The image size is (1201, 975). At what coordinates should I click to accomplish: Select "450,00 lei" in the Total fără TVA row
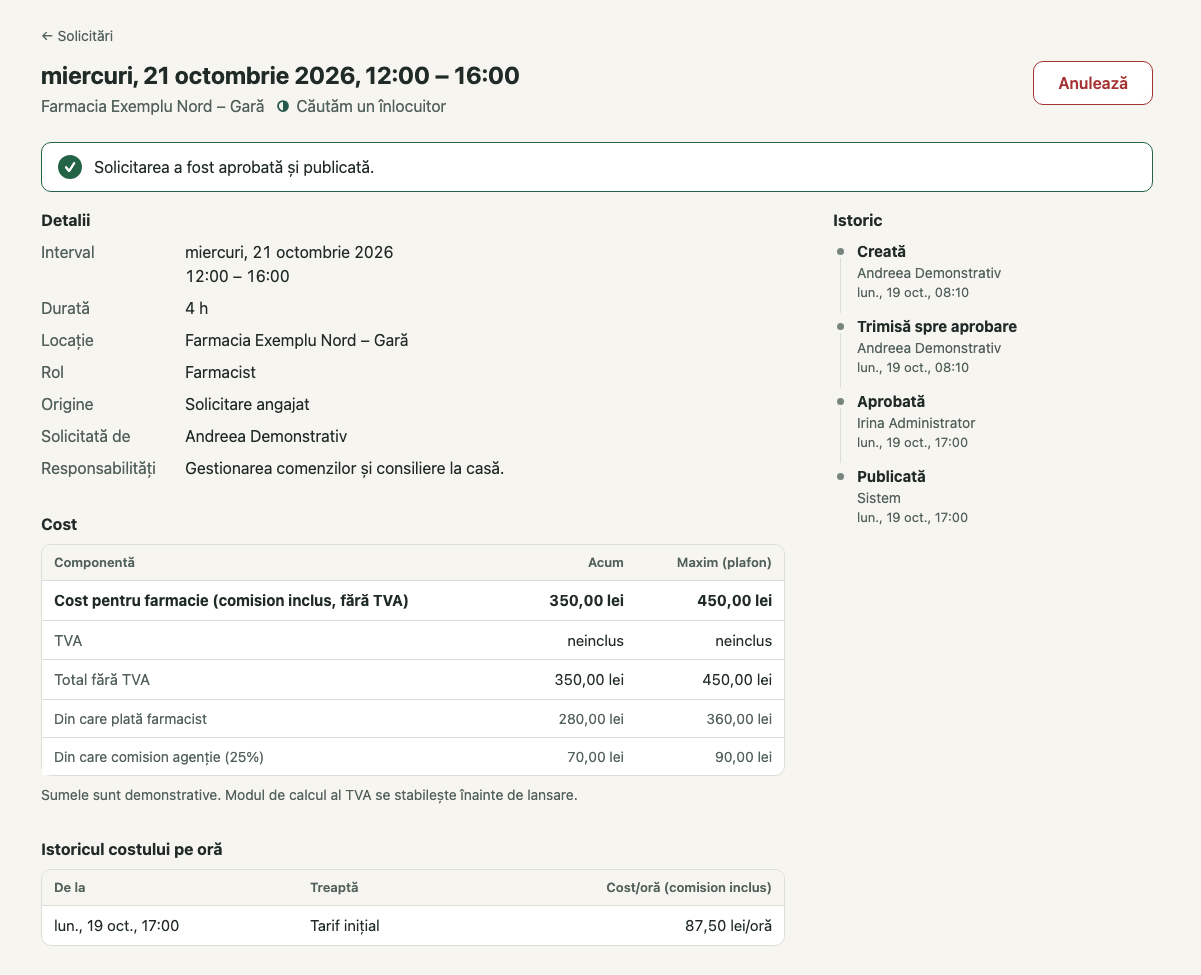pyautogui.click(x=737, y=679)
